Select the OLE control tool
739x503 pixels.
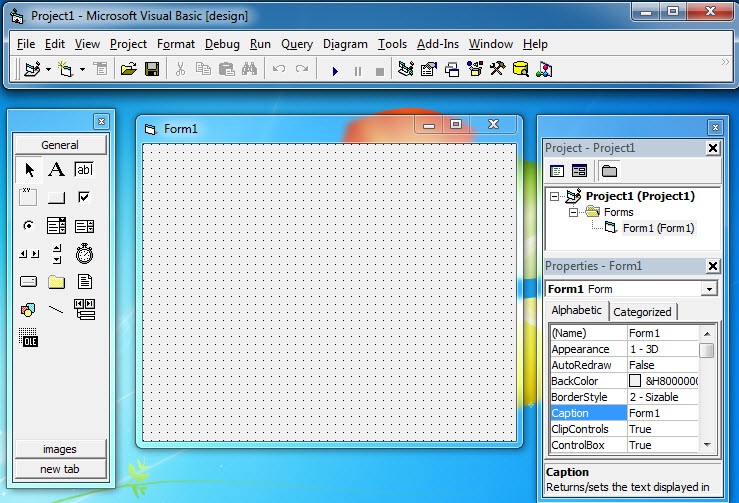[29, 338]
